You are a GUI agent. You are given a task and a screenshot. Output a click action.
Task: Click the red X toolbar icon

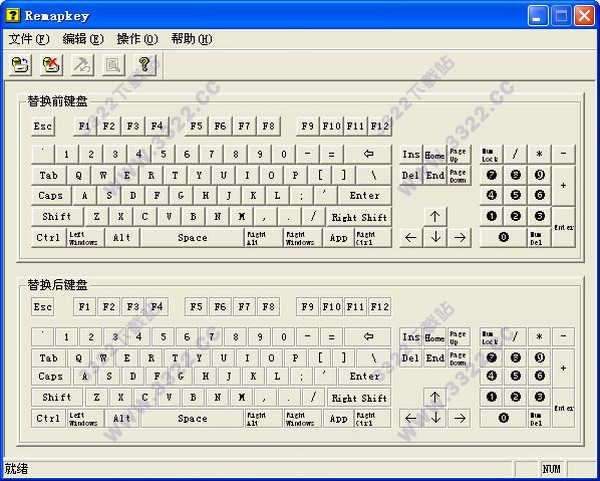51,65
